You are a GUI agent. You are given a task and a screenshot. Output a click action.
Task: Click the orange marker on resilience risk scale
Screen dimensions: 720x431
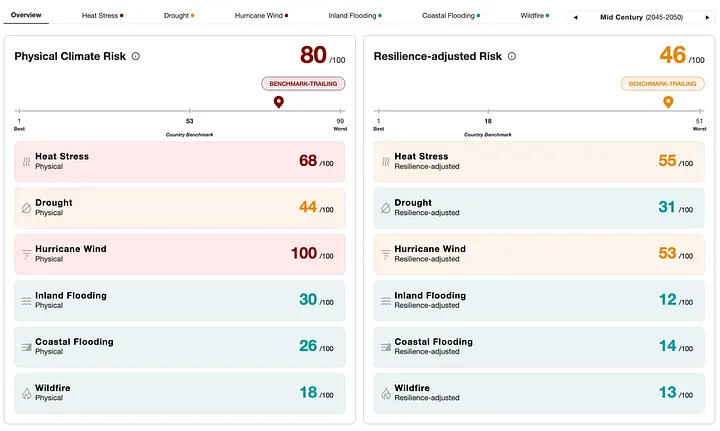point(668,101)
